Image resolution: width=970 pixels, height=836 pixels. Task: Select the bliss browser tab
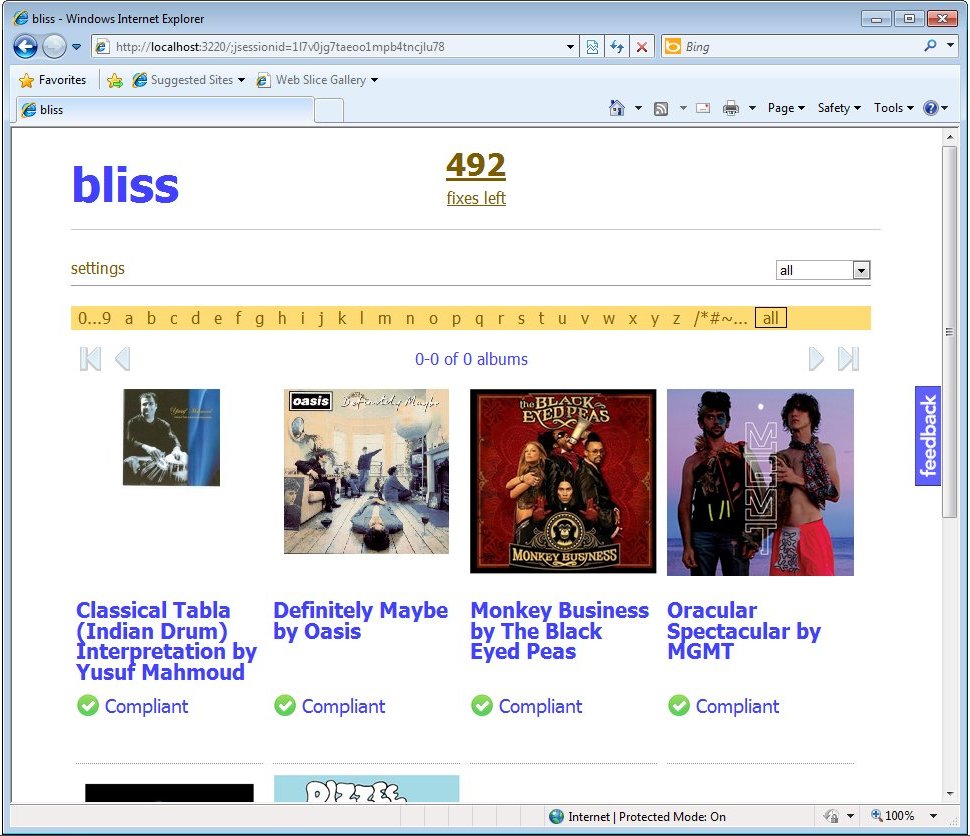pos(165,110)
